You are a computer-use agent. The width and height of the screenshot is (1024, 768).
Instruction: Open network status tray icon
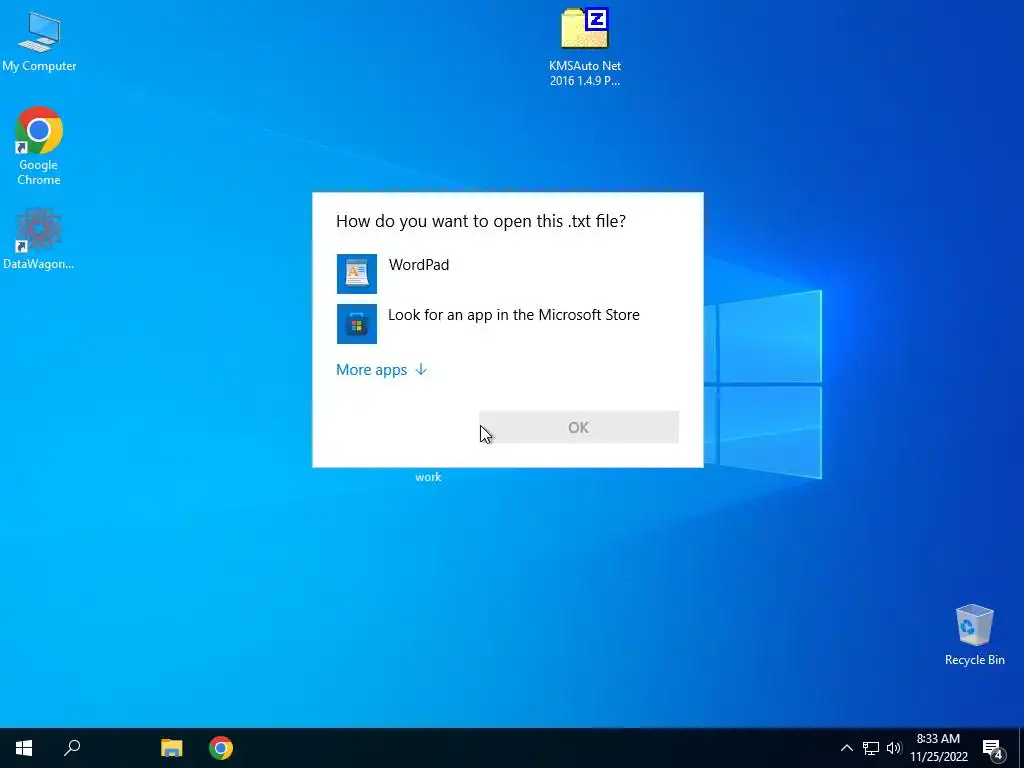coord(871,748)
